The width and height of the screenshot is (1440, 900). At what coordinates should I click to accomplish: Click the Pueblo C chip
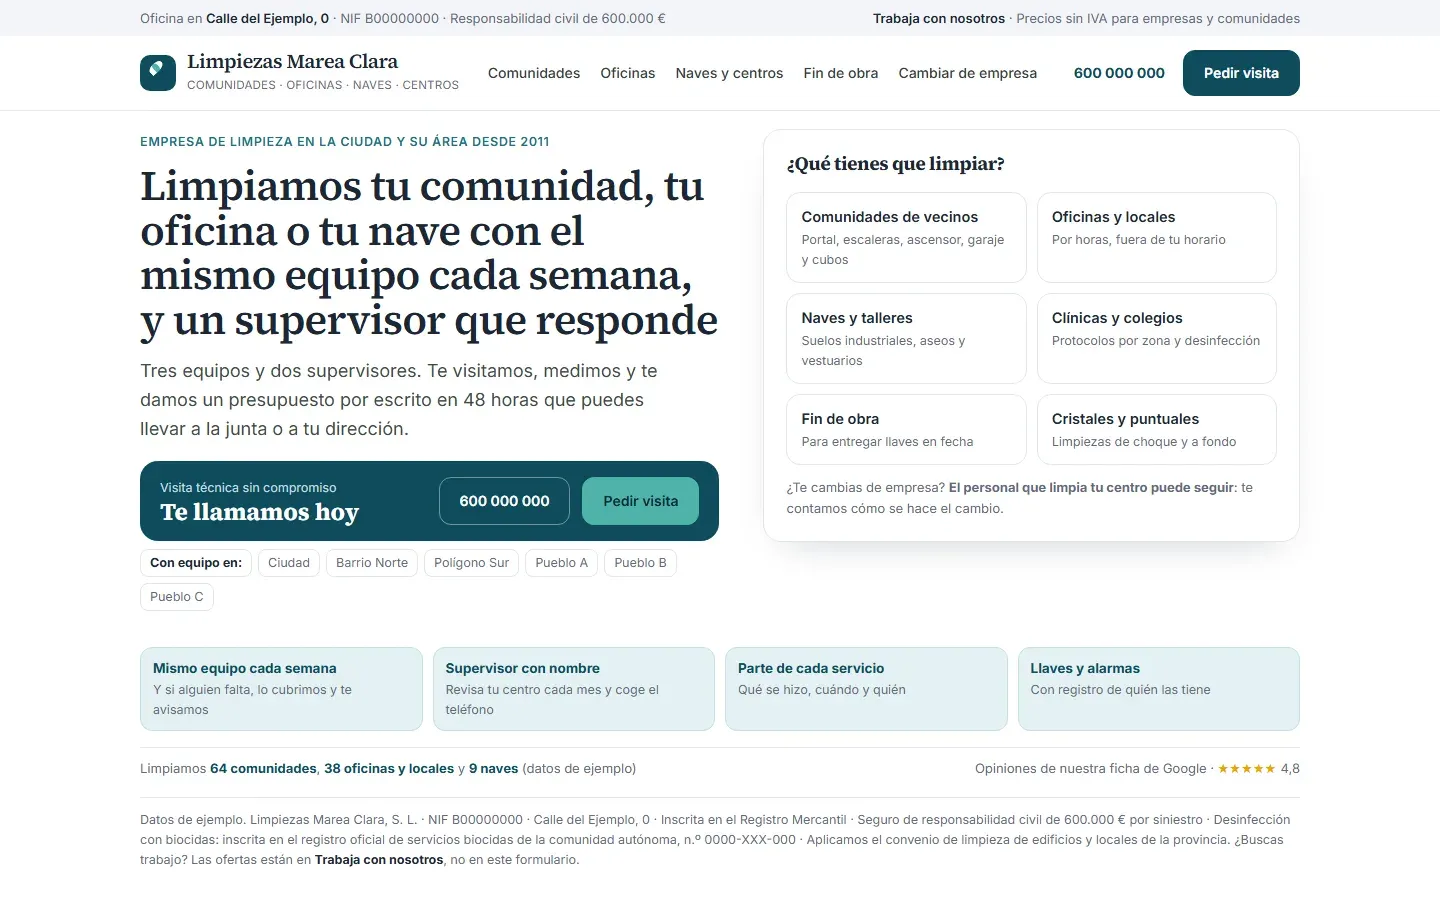click(x=177, y=597)
